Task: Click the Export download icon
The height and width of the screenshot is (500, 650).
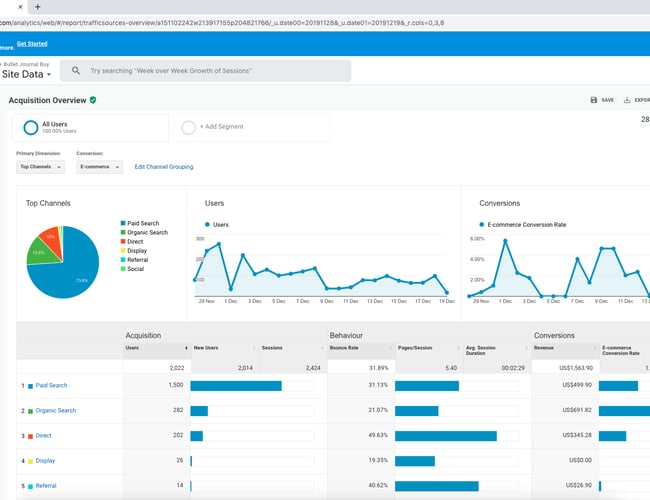Action: click(x=627, y=100)
